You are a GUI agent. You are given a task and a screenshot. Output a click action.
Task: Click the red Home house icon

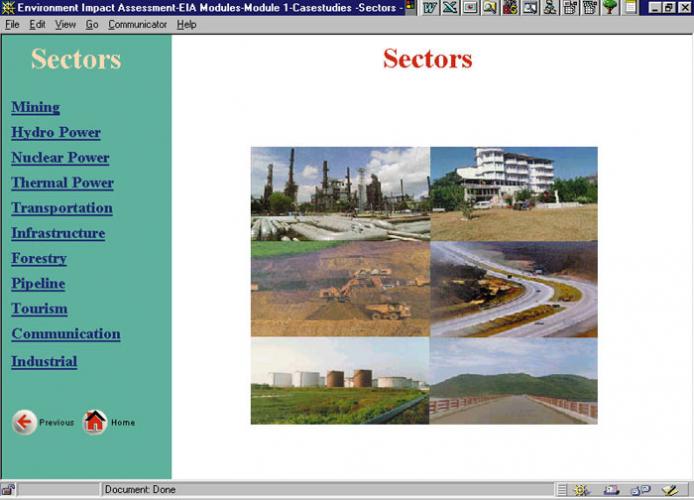pyautogui.click(x=95, y=422)
